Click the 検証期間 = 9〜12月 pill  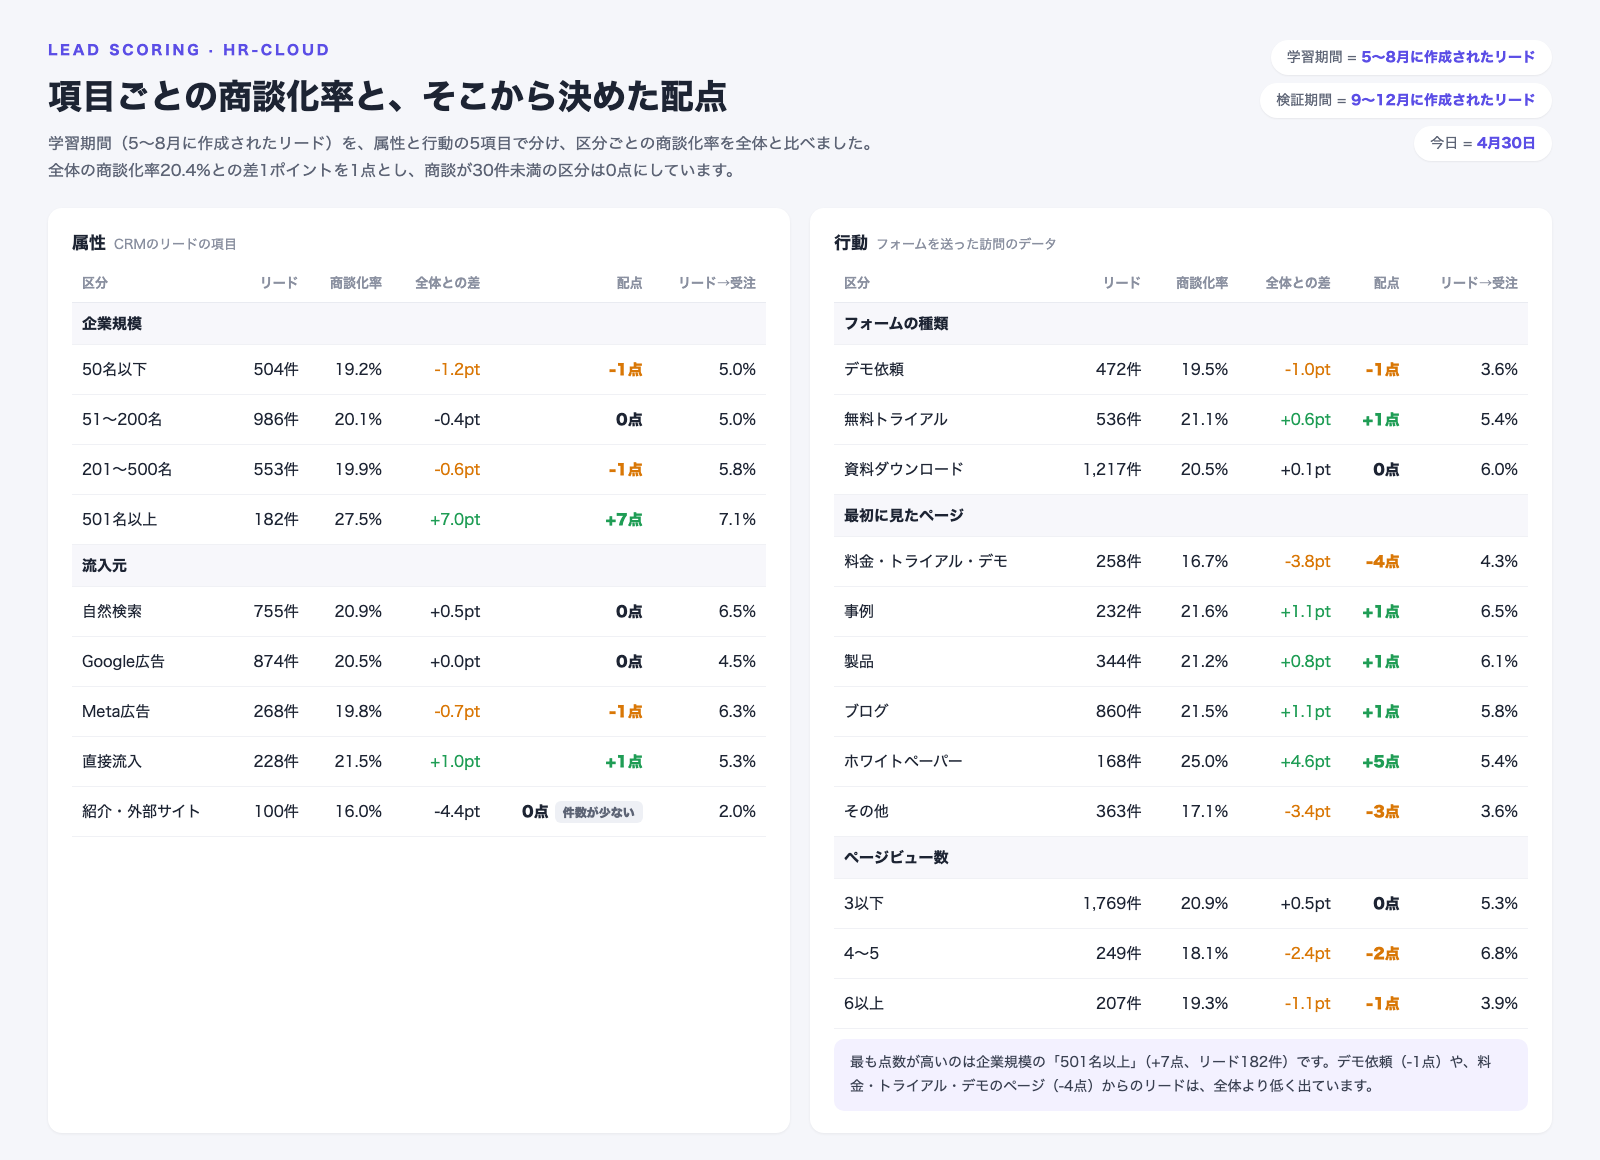click(1405, 100)
